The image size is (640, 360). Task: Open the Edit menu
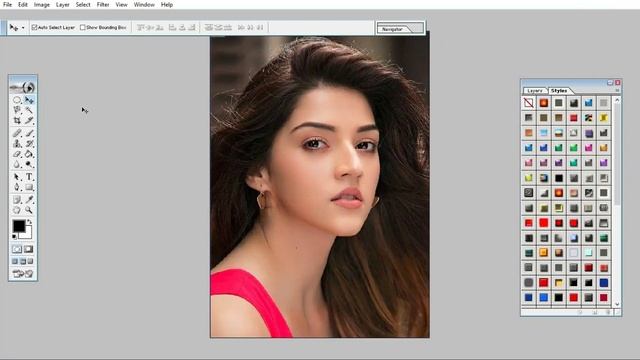pyautogui.click(x=23, y=5)
